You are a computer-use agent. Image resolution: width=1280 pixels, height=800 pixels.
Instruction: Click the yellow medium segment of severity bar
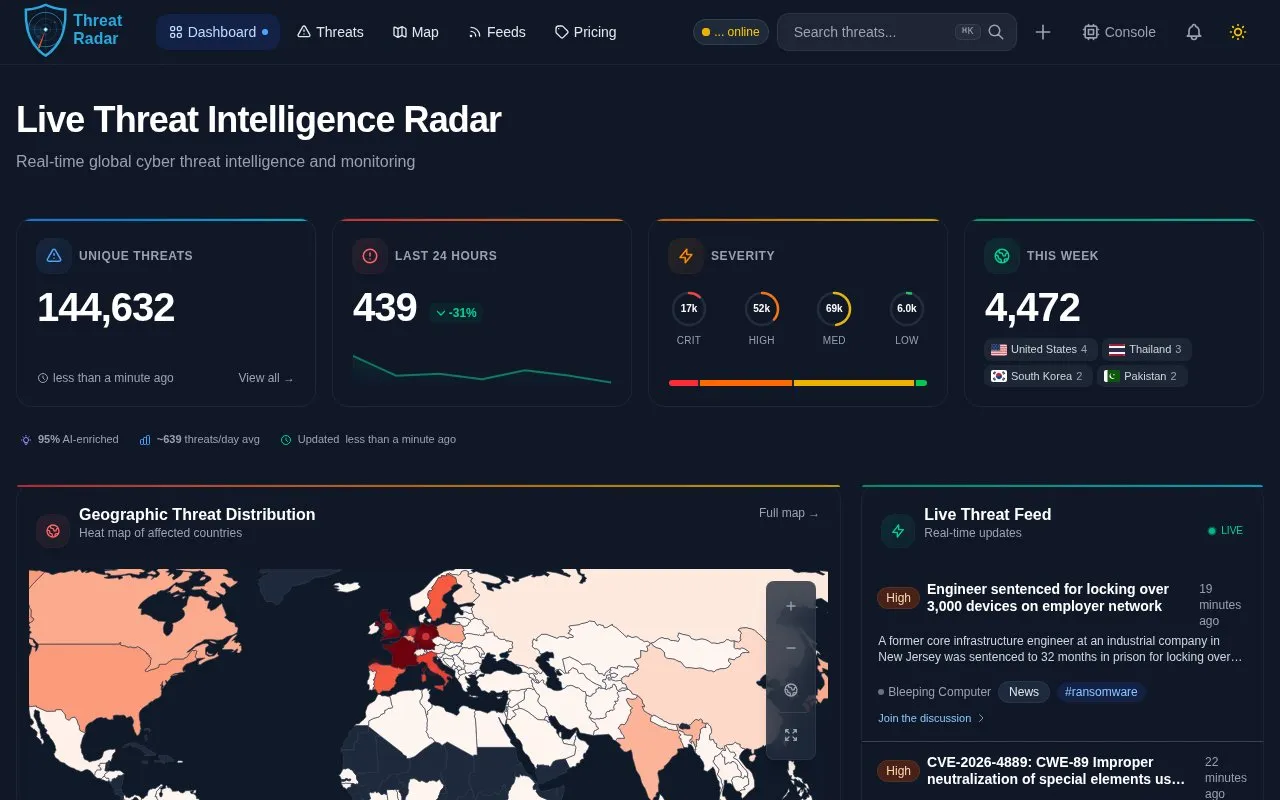[x=854, y=383]
